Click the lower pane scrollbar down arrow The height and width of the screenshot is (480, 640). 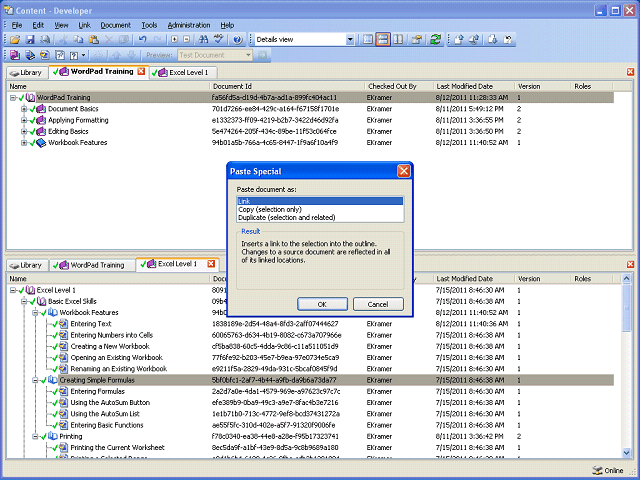pyautogui.click(x=627, y=452)
